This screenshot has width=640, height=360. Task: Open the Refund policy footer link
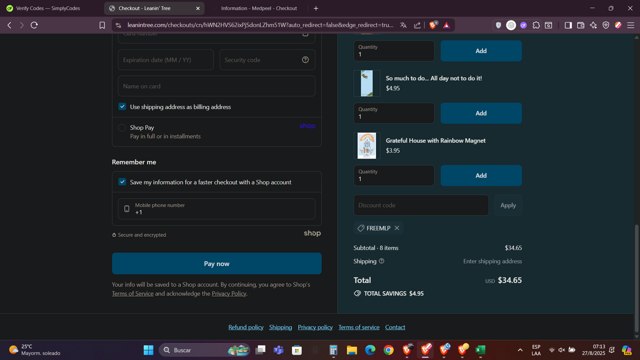(246, 327)
